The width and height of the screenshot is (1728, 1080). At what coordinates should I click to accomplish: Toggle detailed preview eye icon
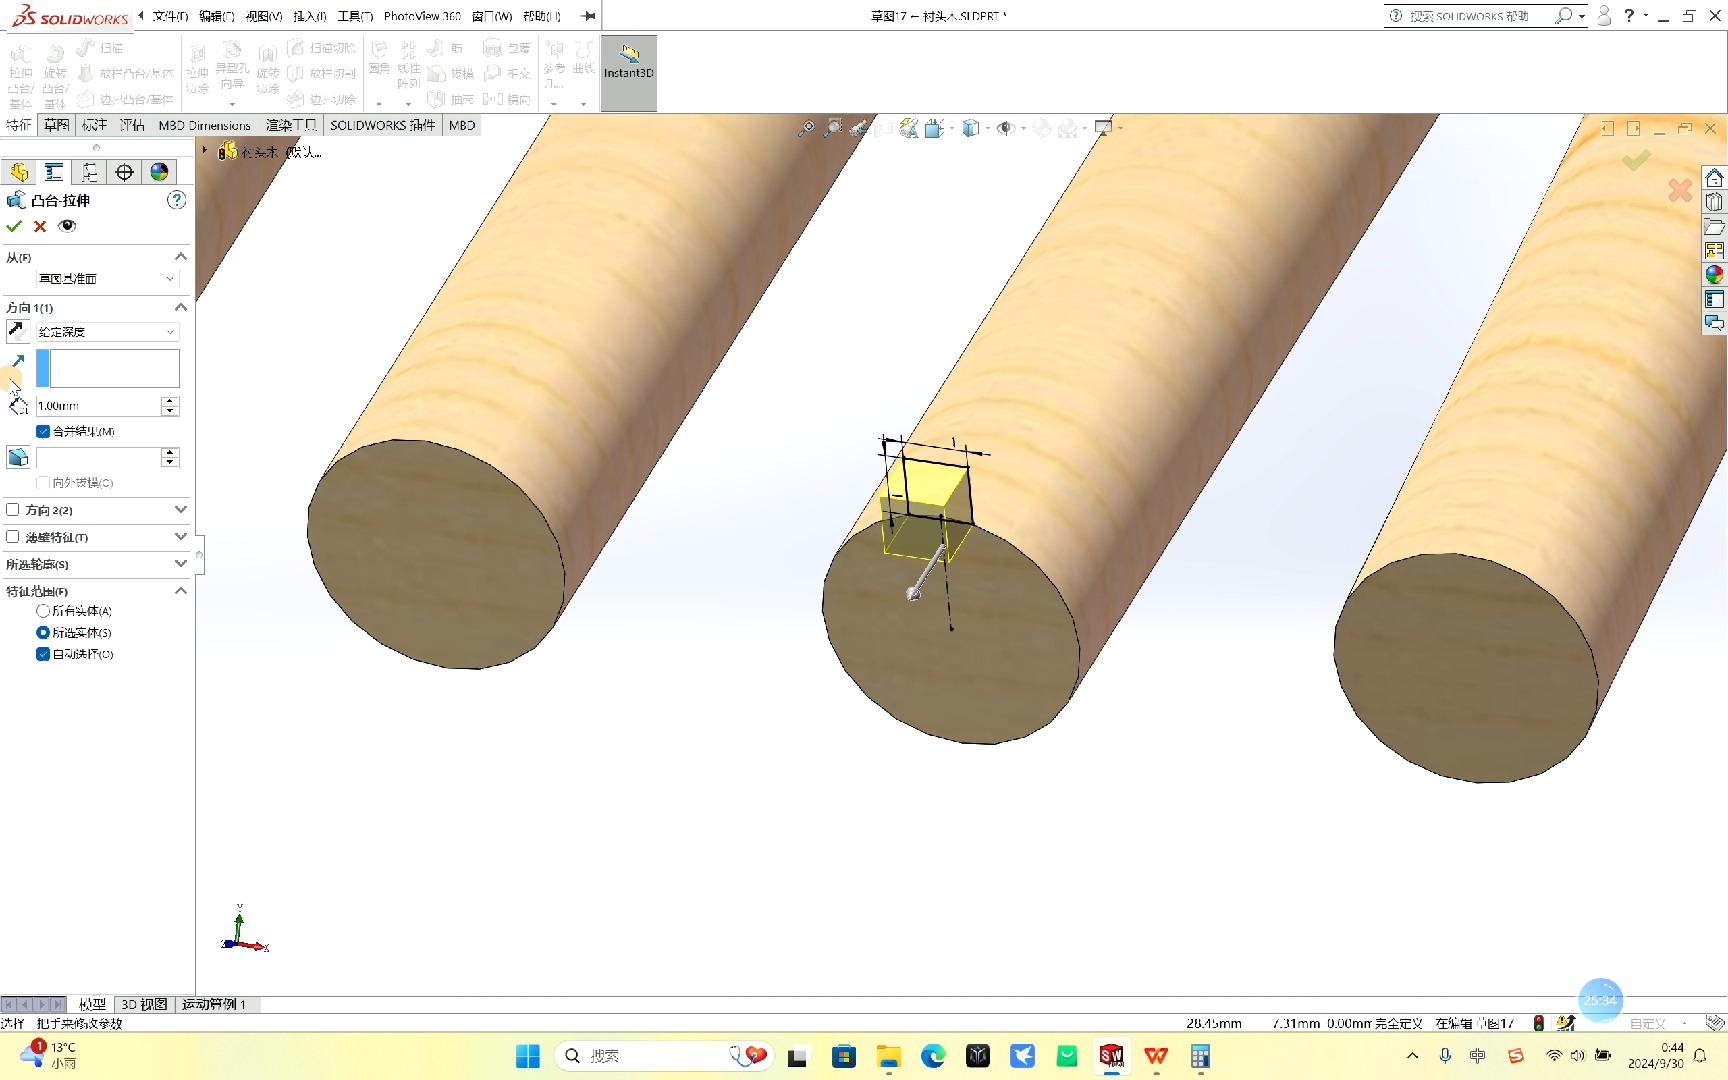(67, 226)
